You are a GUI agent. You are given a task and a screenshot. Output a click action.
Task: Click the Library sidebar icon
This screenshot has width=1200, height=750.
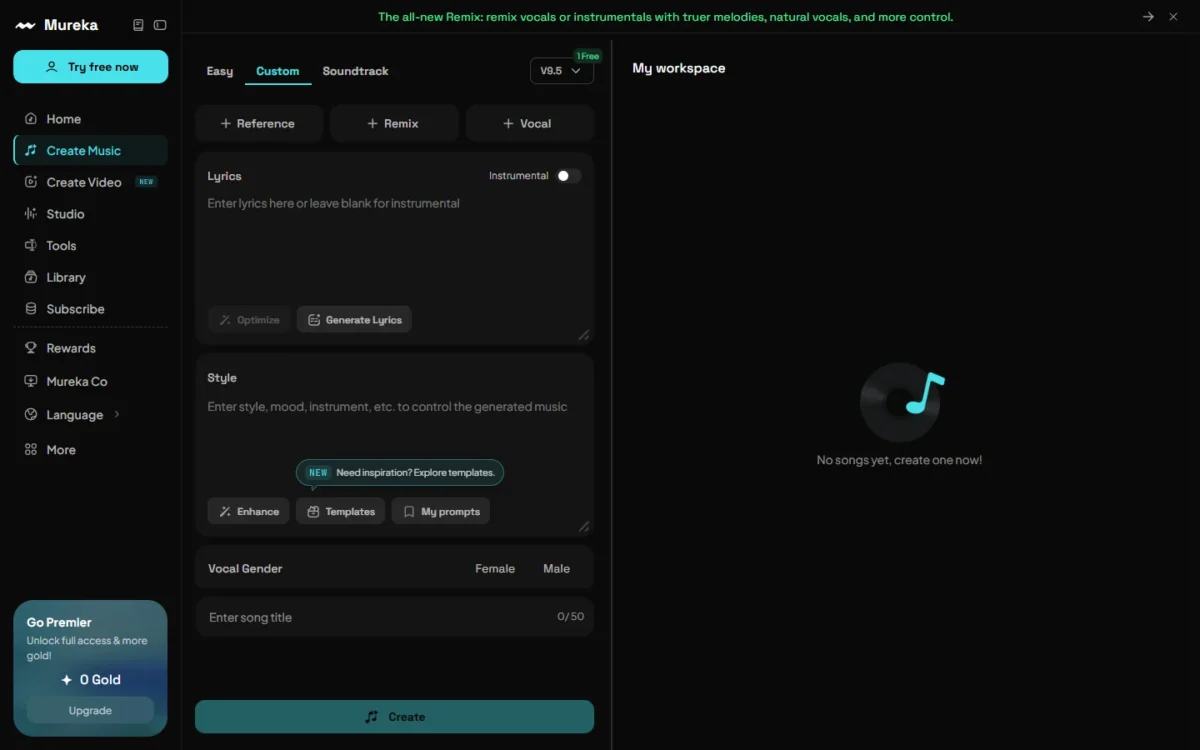click(31, 277)
